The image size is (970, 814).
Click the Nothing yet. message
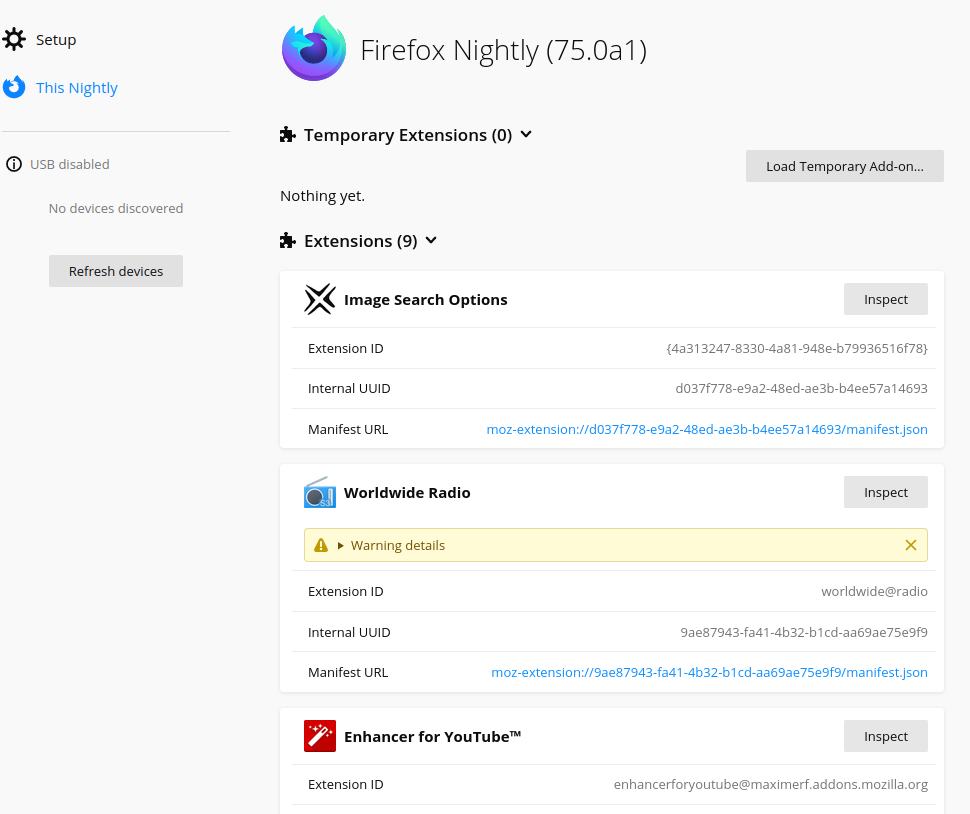click(322, 196)
